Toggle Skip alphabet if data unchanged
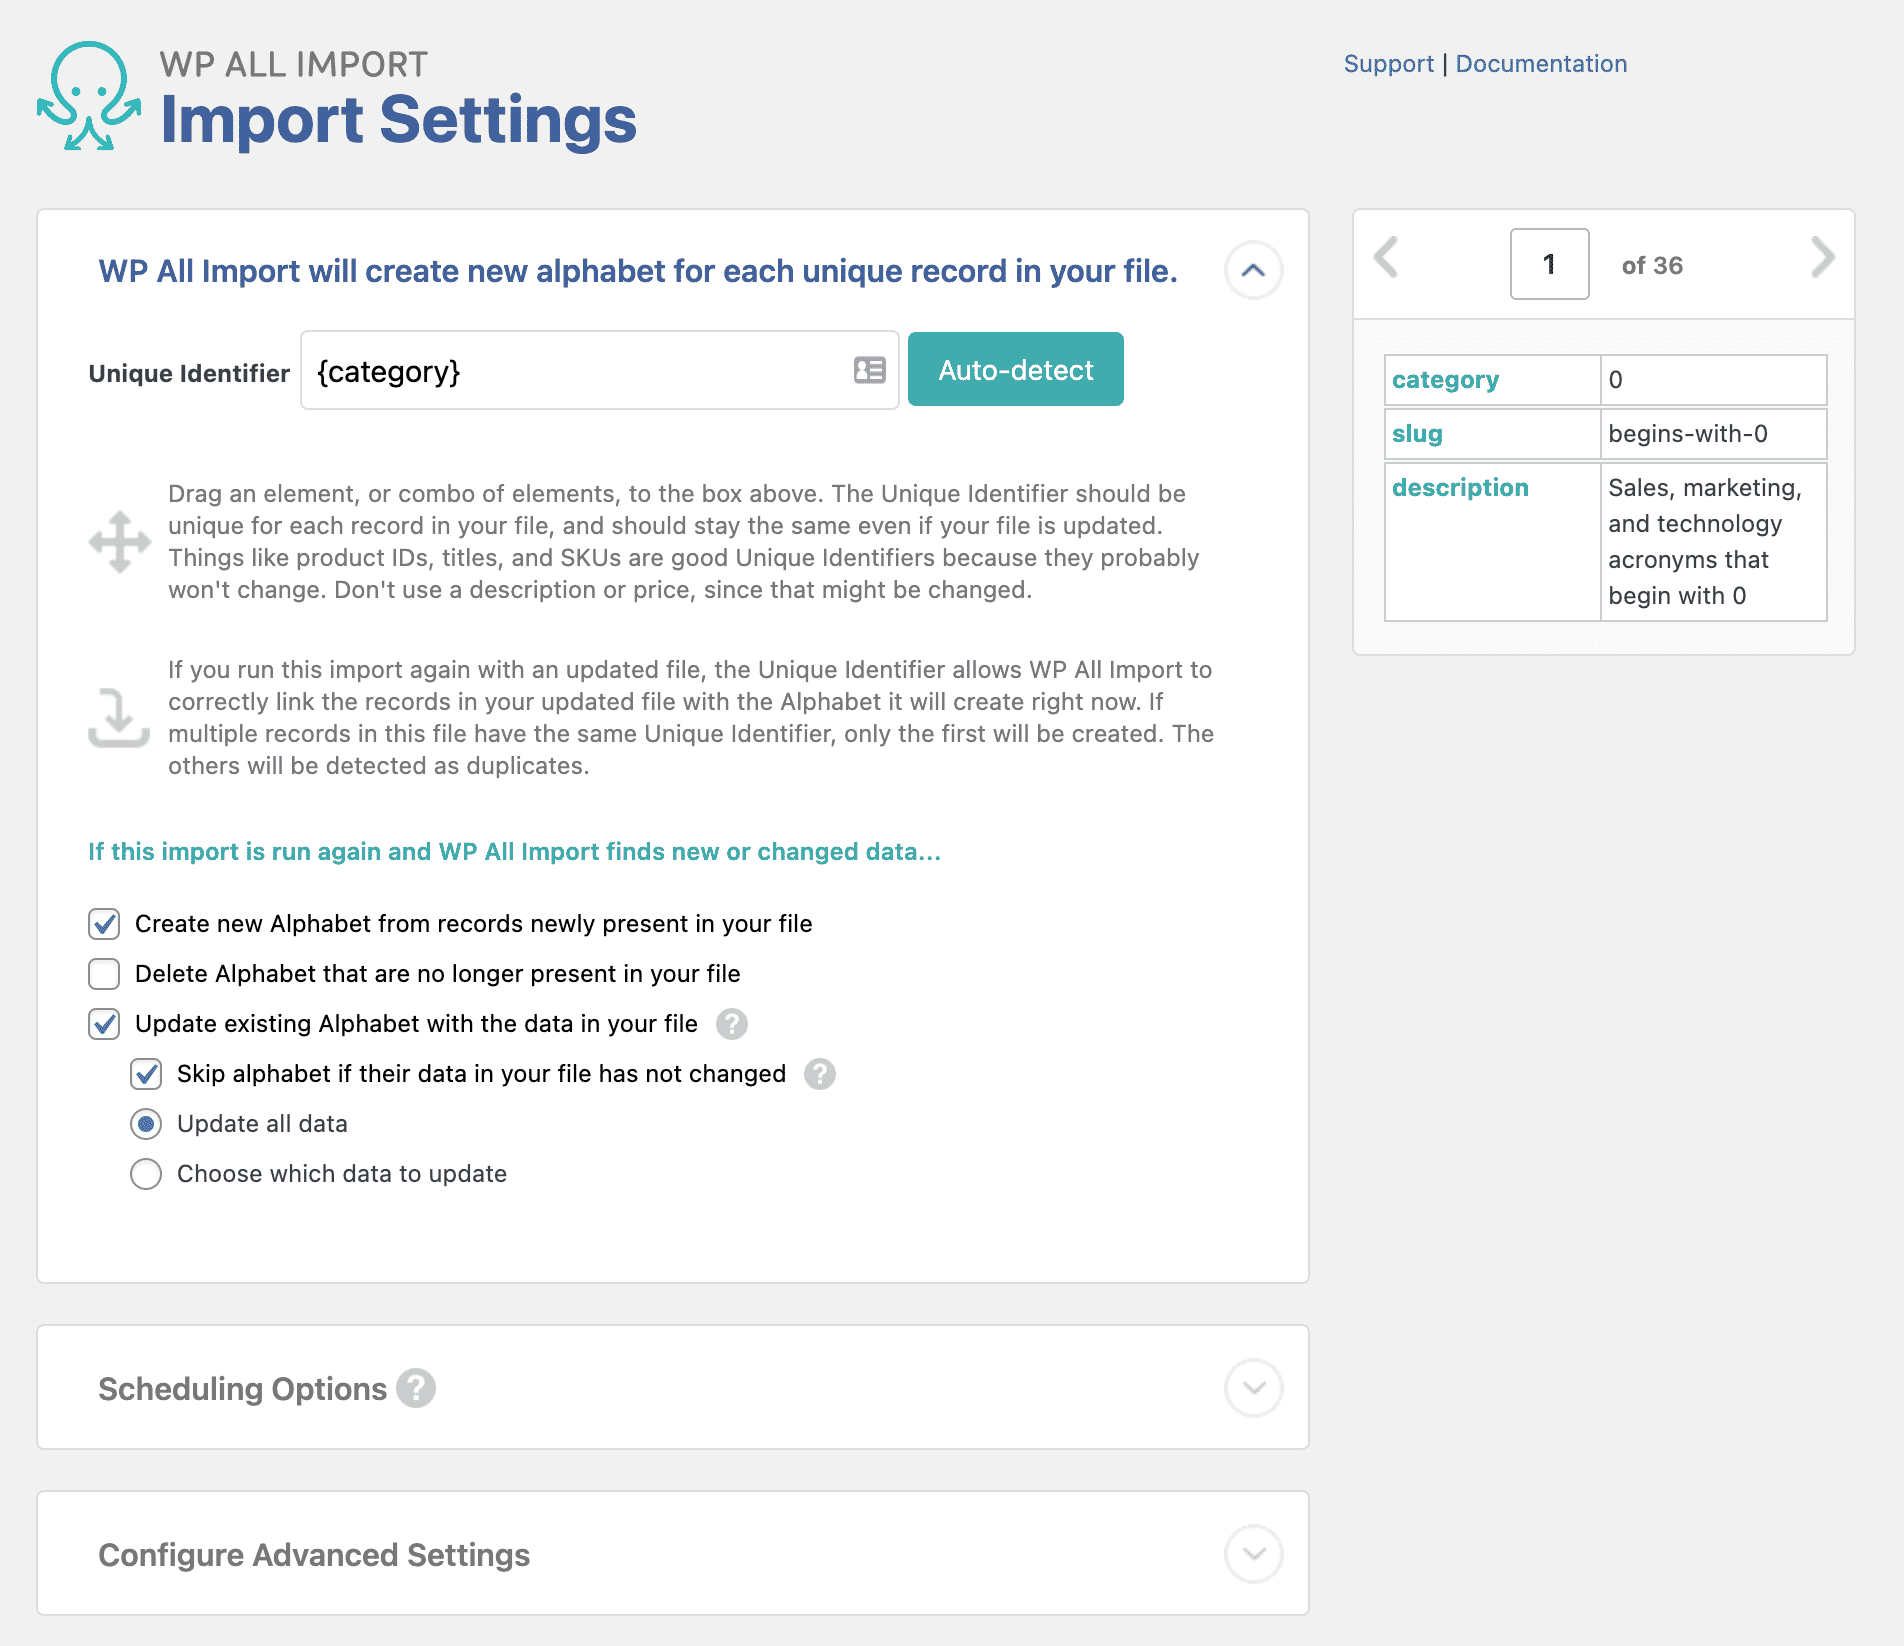The width and height of the screenshot is (1904, 1646). point(146,1074)
